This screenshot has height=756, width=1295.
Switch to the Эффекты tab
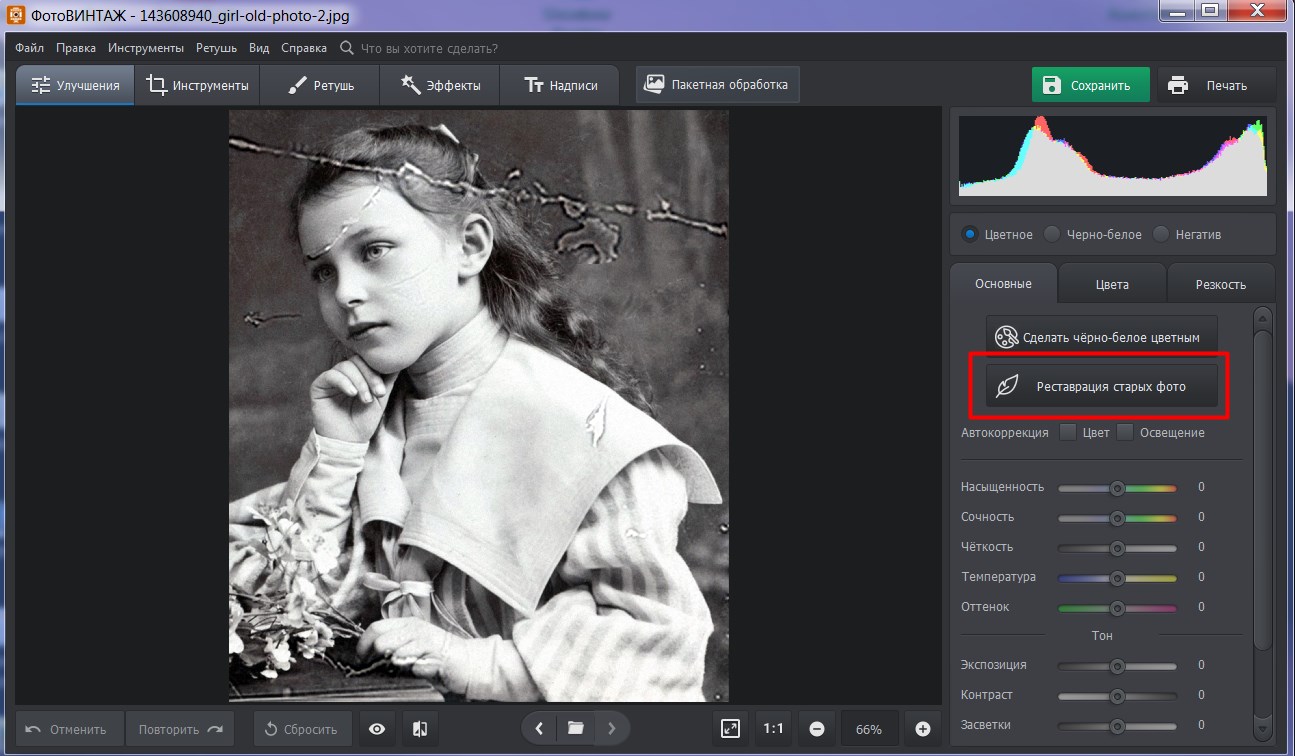click(x=440, y=85)
